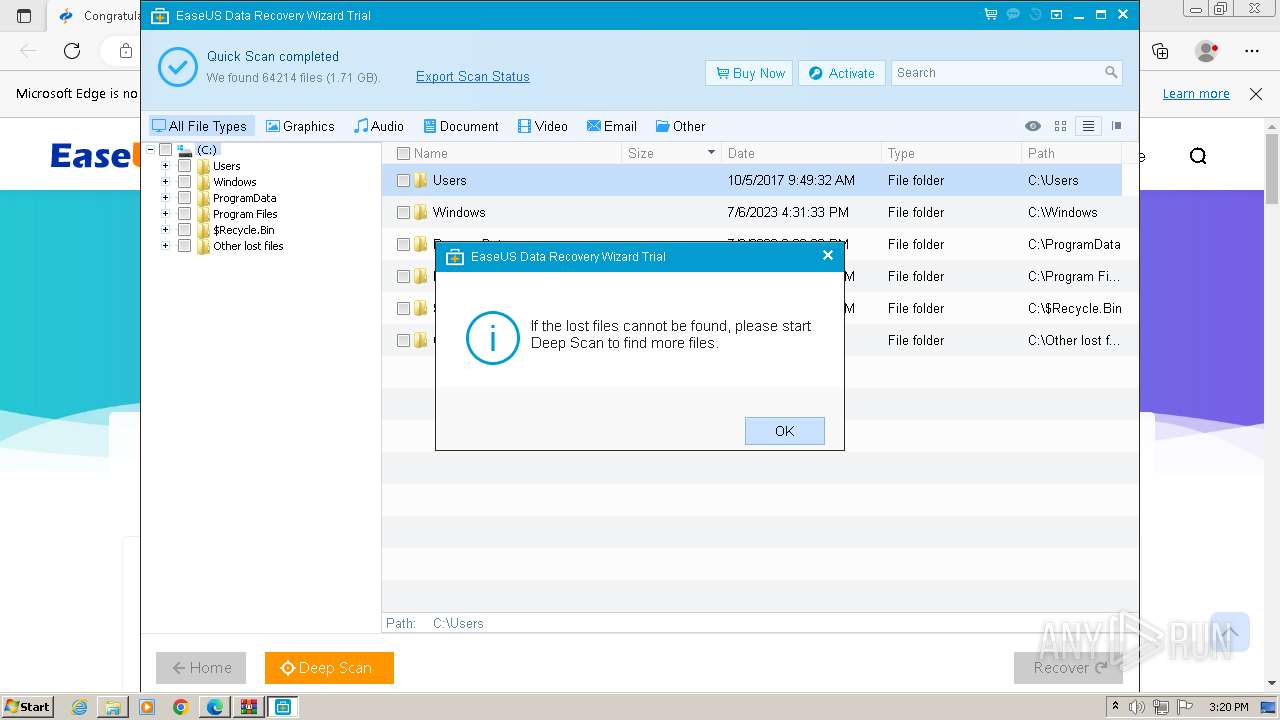Click the update refresh icon in title bar
The image size is (1280, 720).
point(1035,15)
